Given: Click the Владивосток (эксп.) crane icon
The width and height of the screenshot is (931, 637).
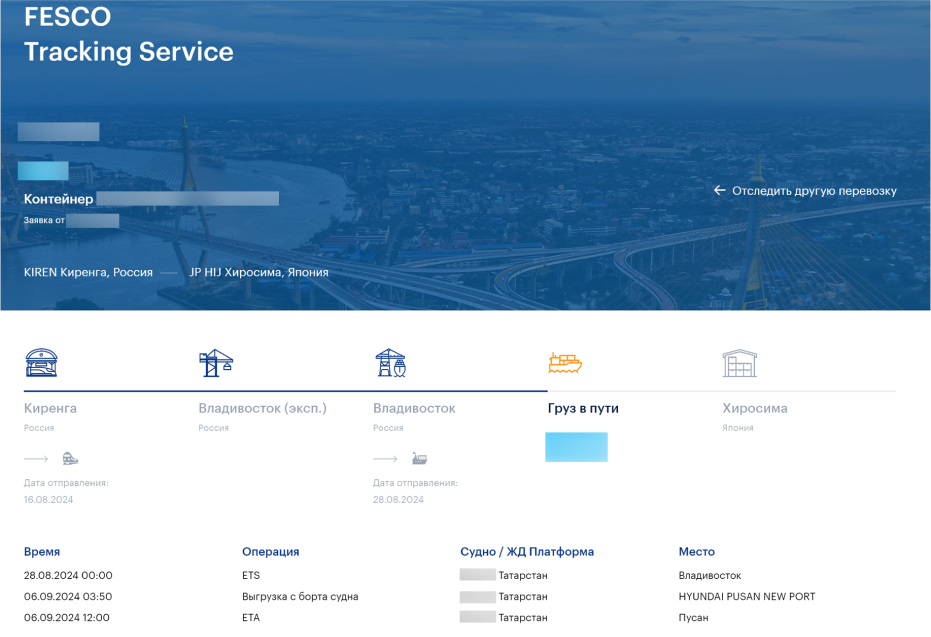Looking at the screenshot, I should (216, 363).
